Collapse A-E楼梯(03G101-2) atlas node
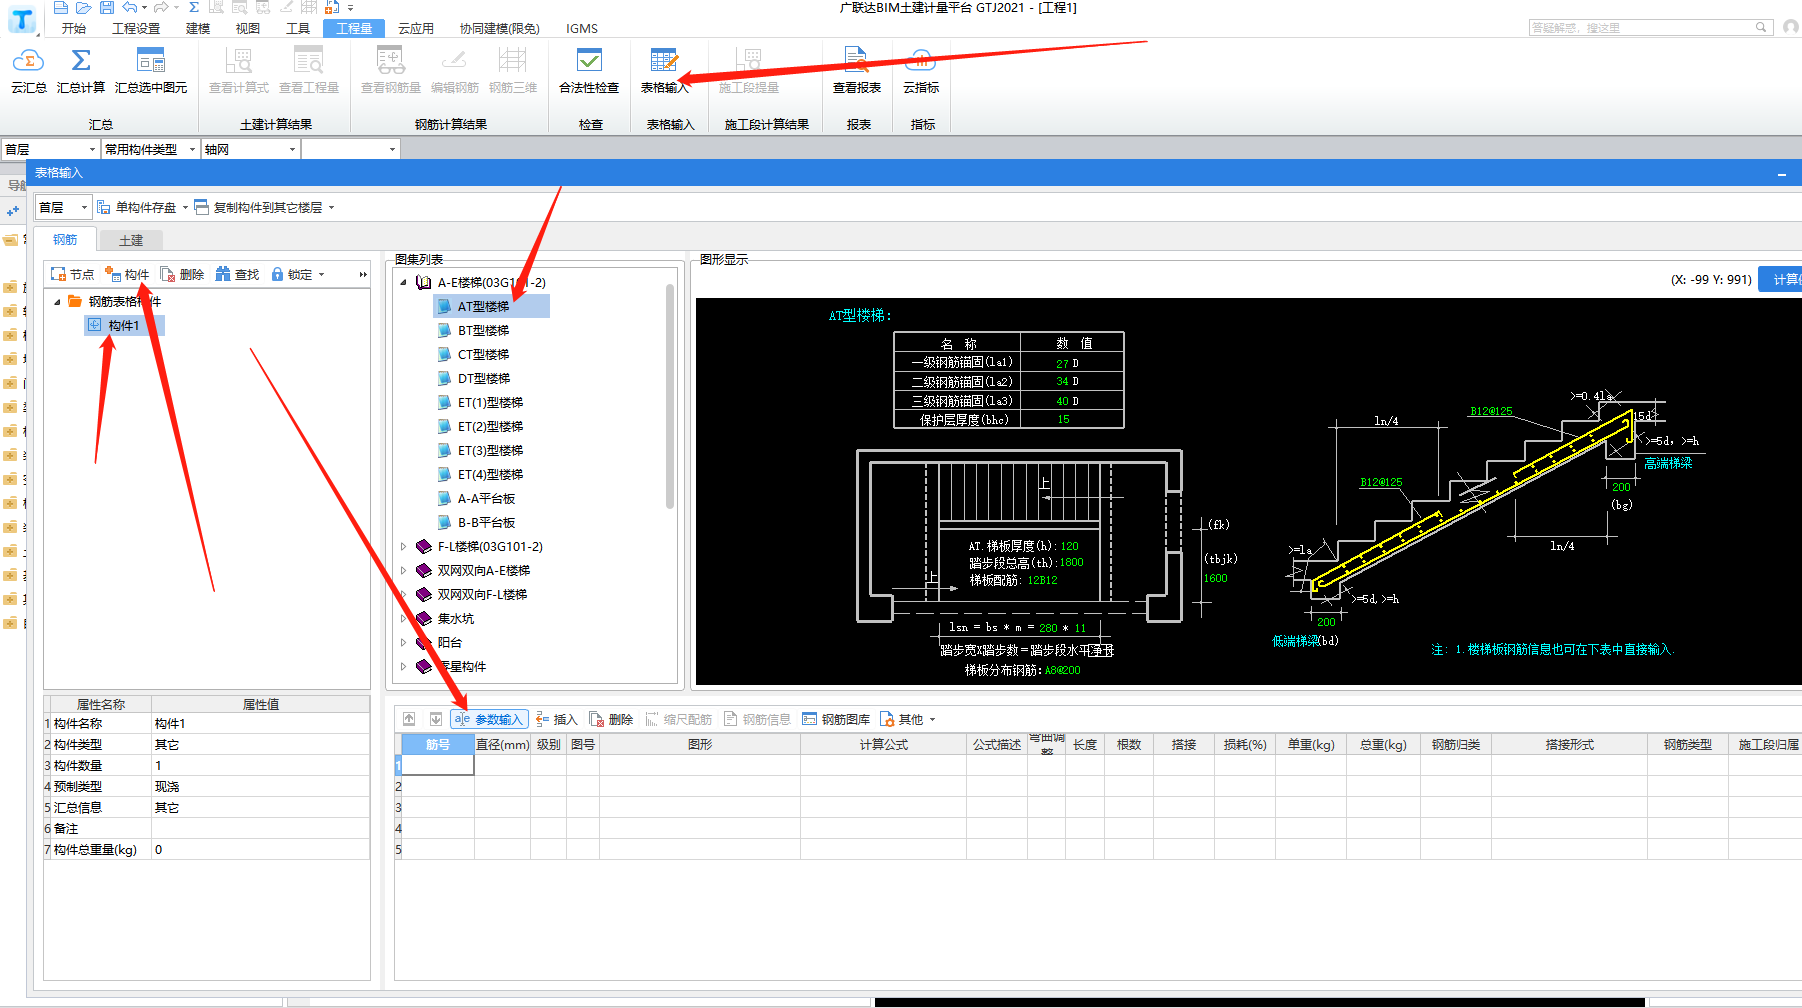1802x1008 pixels. (x=404, y=282)
